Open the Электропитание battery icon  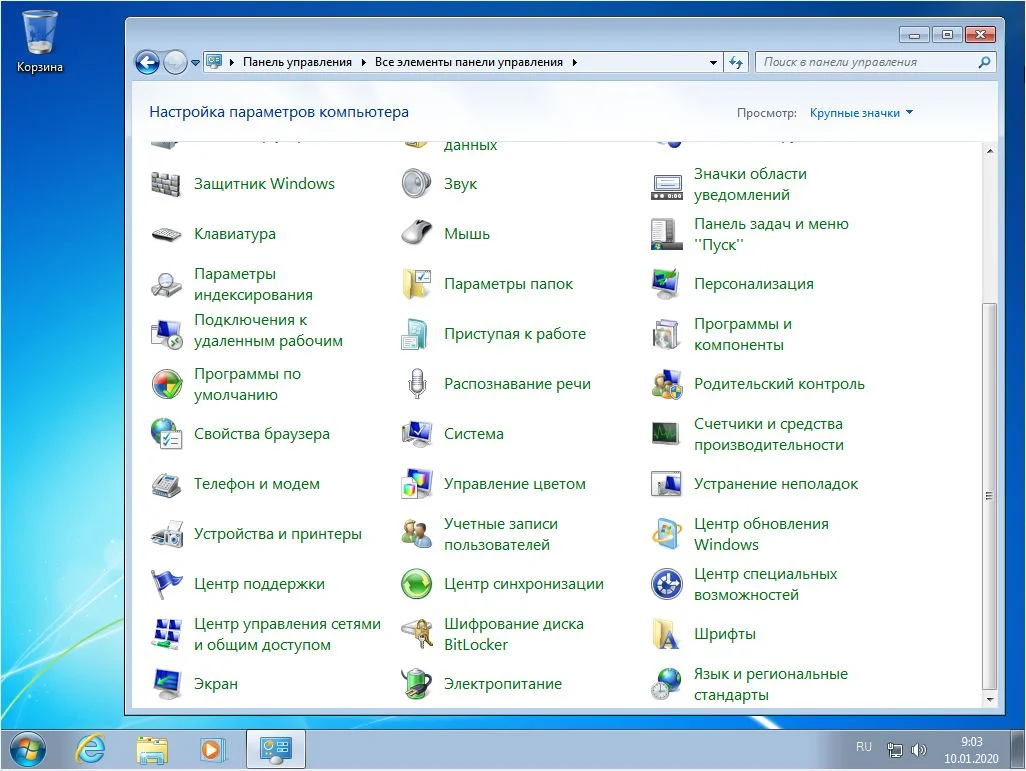(416, 684)
